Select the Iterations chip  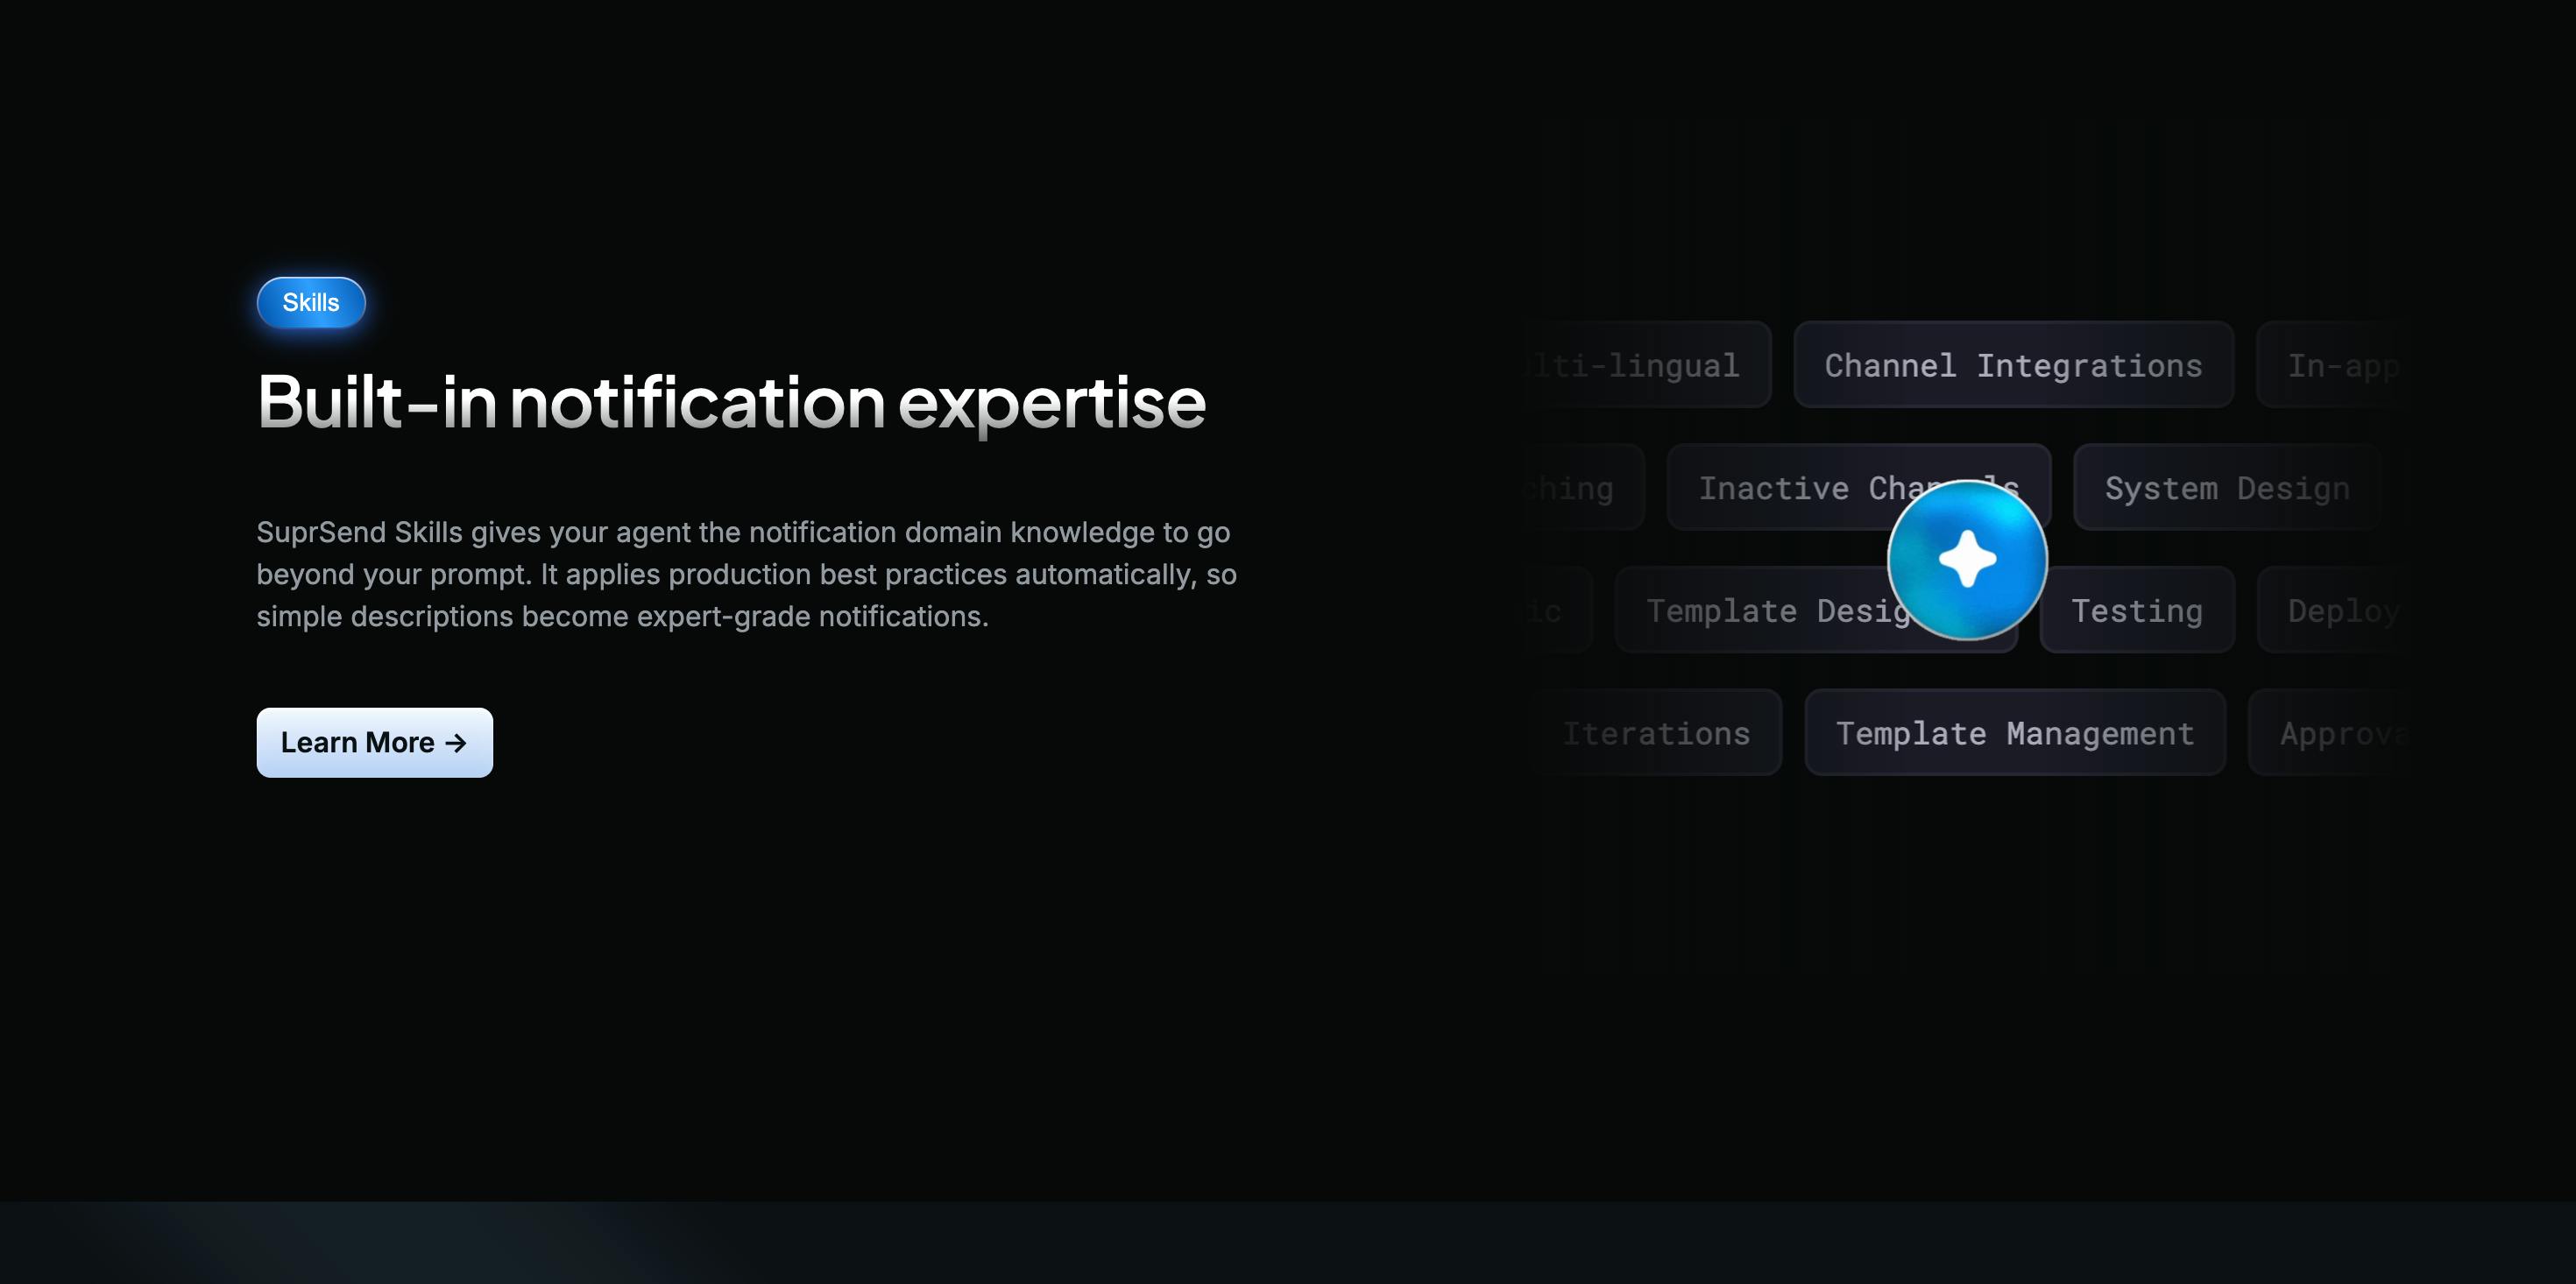click(1656, 733)
